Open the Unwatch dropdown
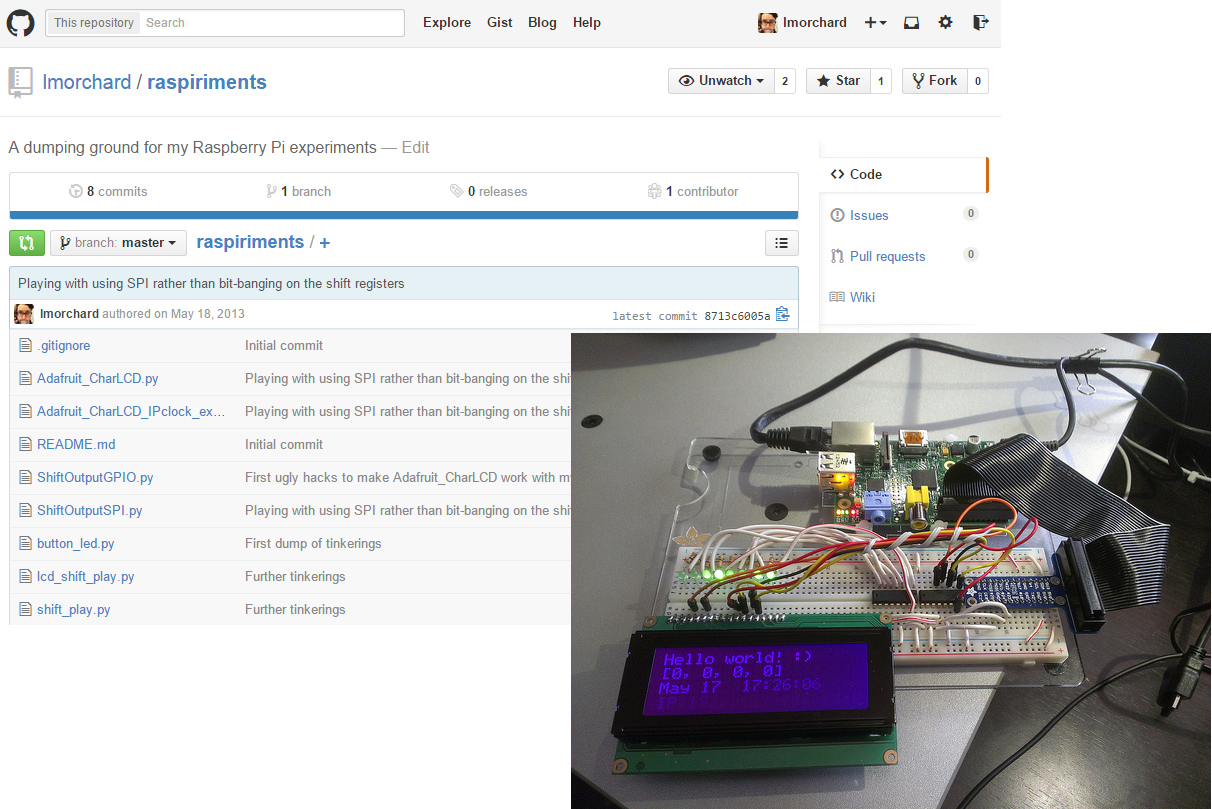The width and height of the screenshot is (1212, 809). pyautogui.click(x=720, y=81)
